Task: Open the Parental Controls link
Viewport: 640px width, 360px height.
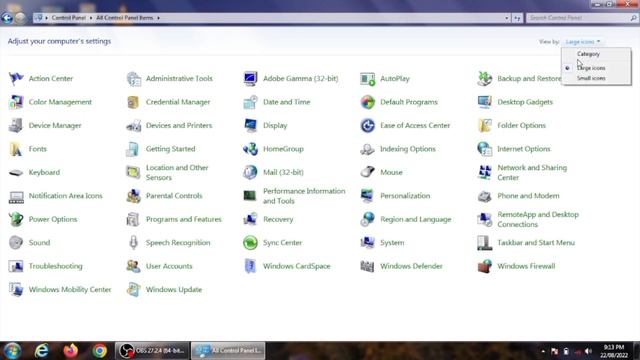Action: [x=174, y=196]
